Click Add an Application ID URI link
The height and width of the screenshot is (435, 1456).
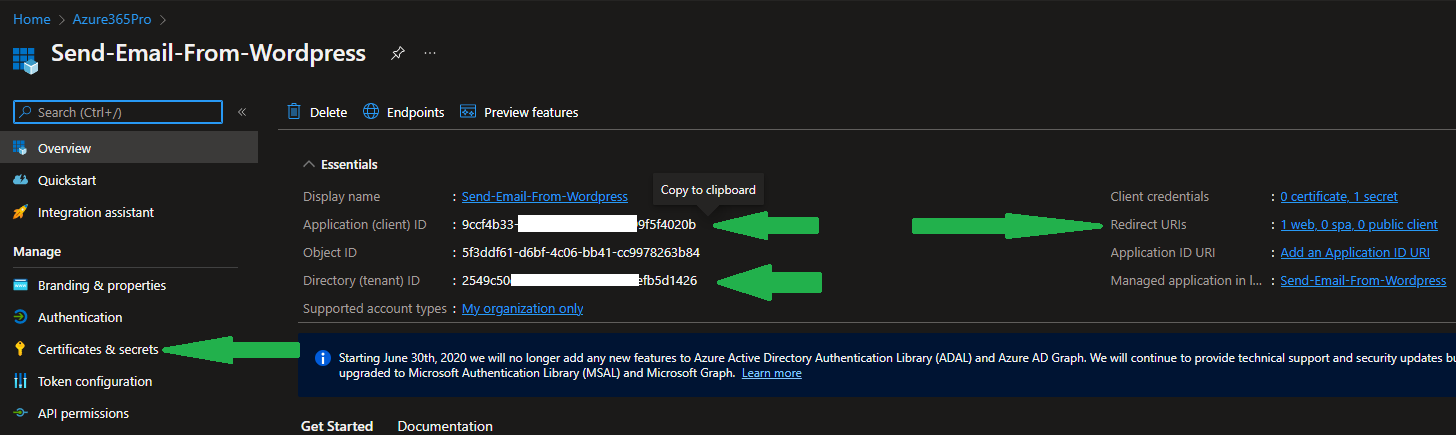click(1355, 253)
